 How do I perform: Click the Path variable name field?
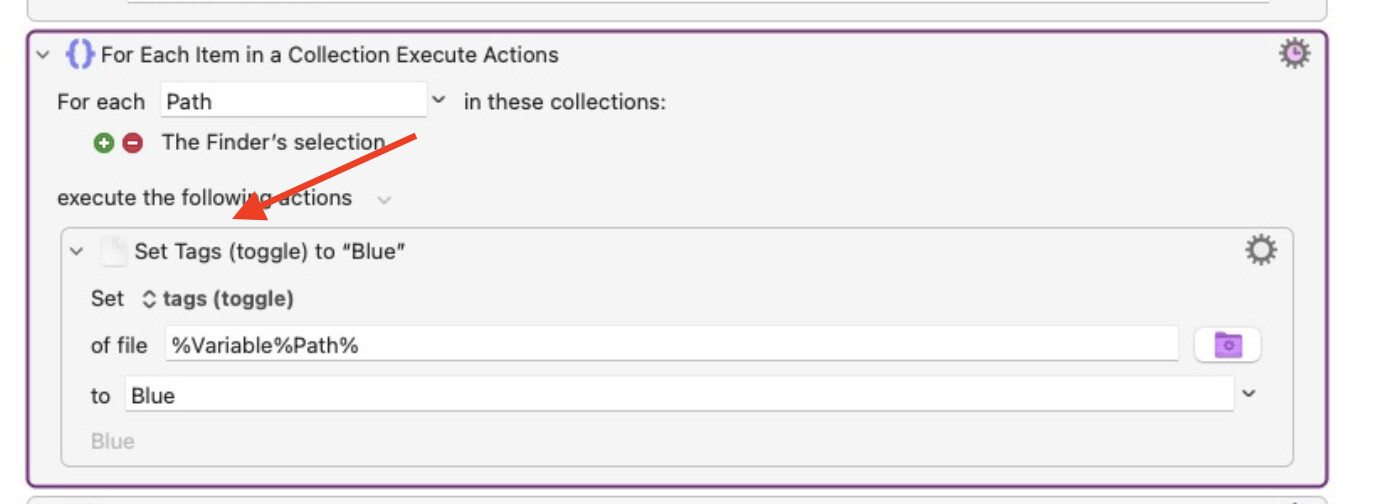292,101
